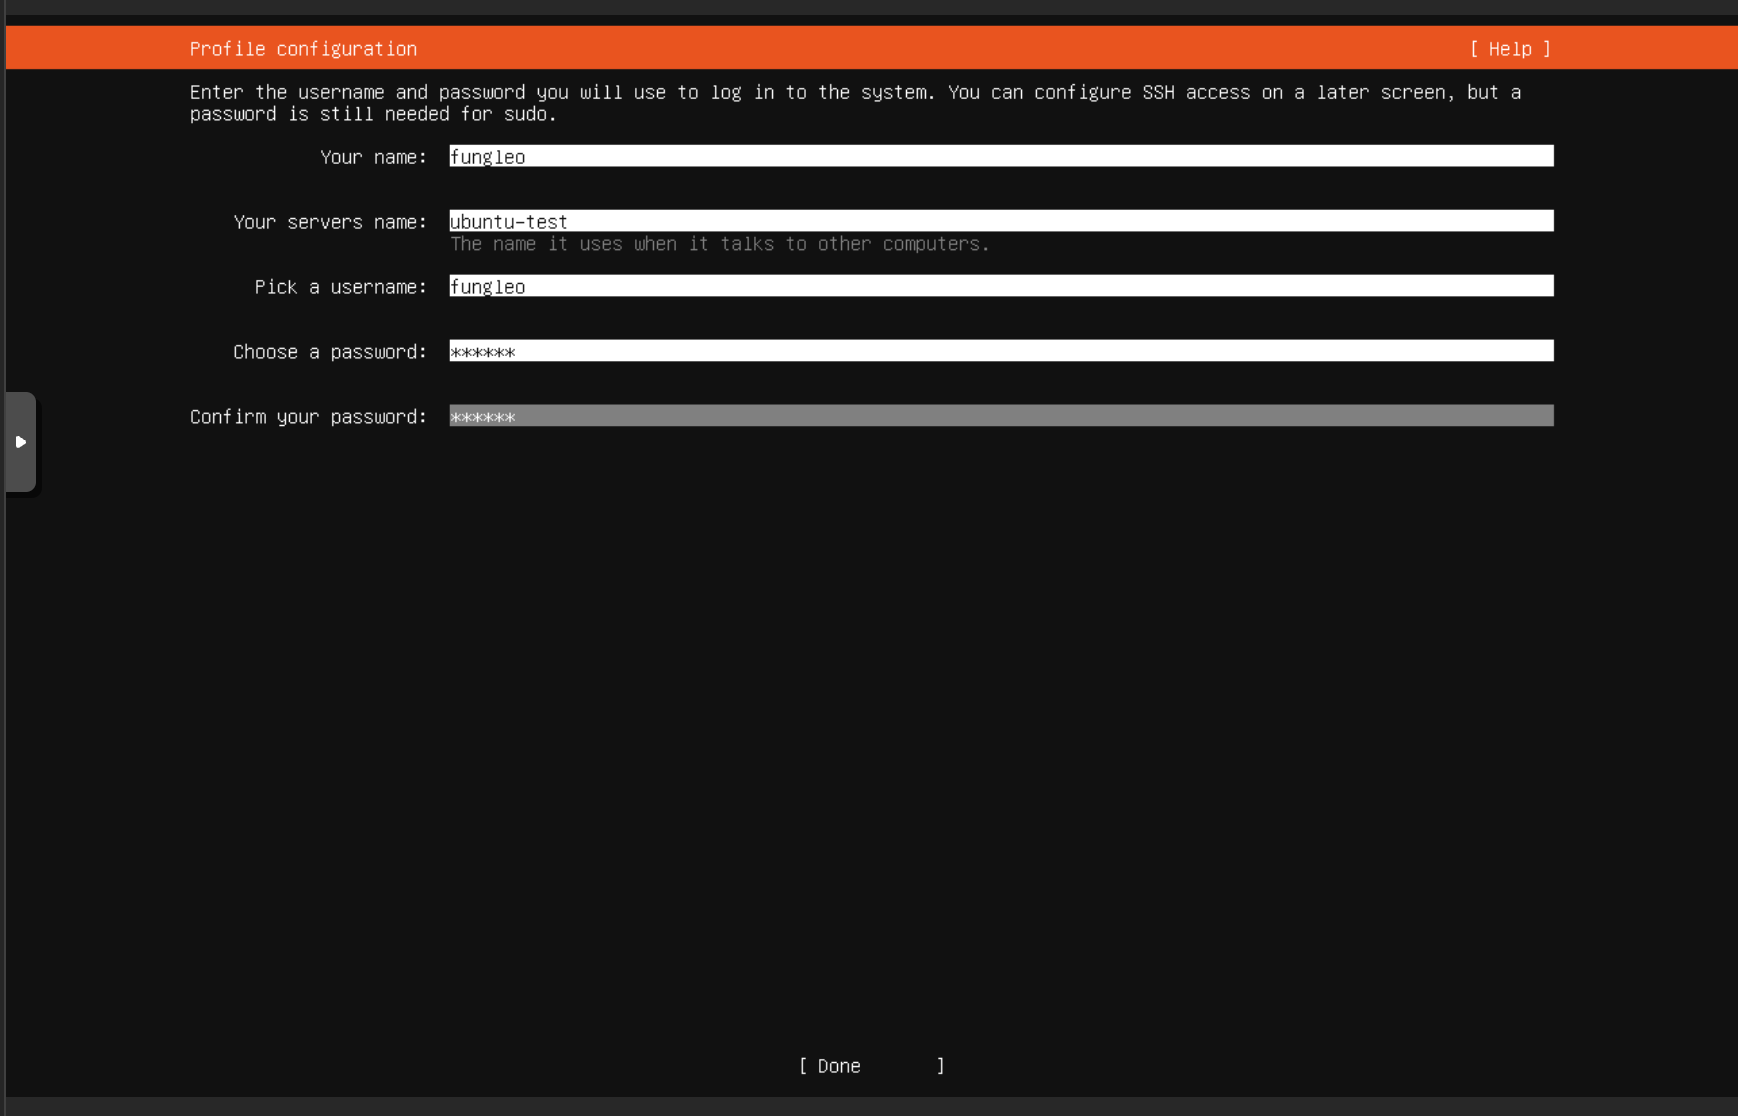Edit the server name field containing ubuntu-test
1738x1116 pixels.
1001,221
